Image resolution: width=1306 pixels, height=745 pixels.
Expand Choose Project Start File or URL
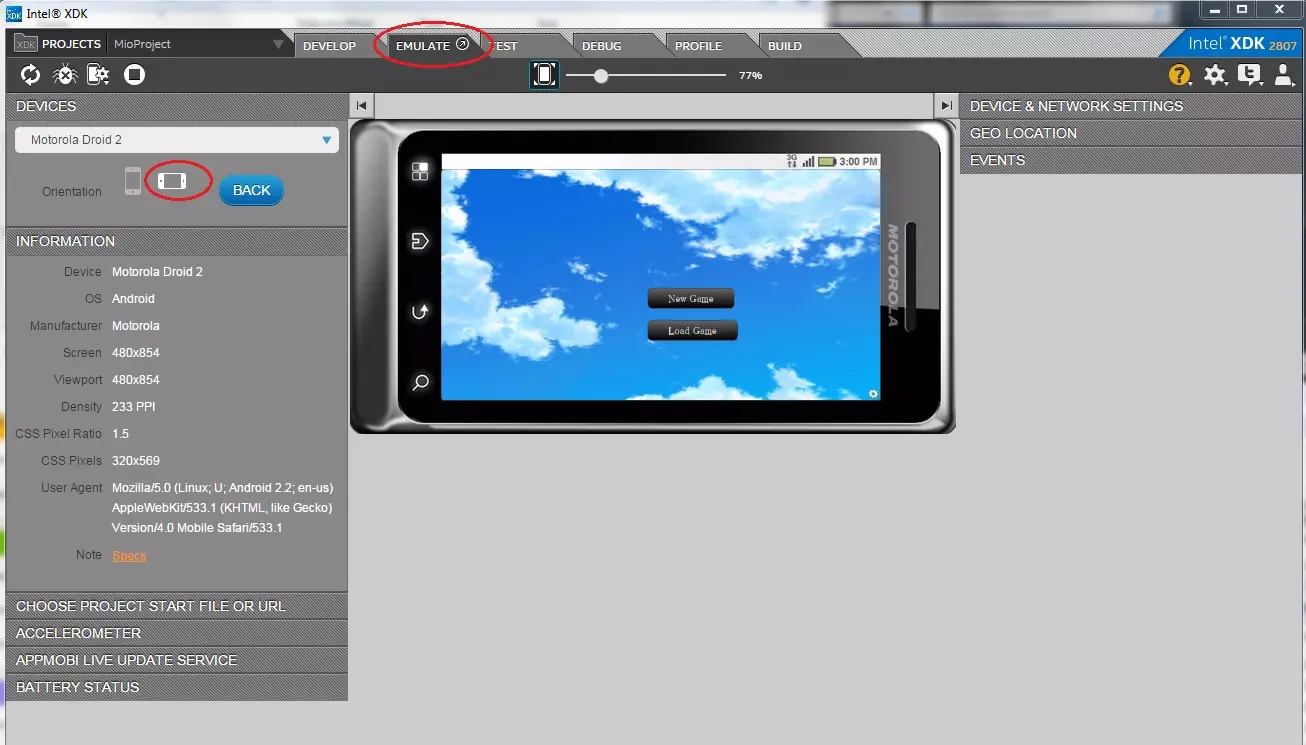tap(177, 606)
